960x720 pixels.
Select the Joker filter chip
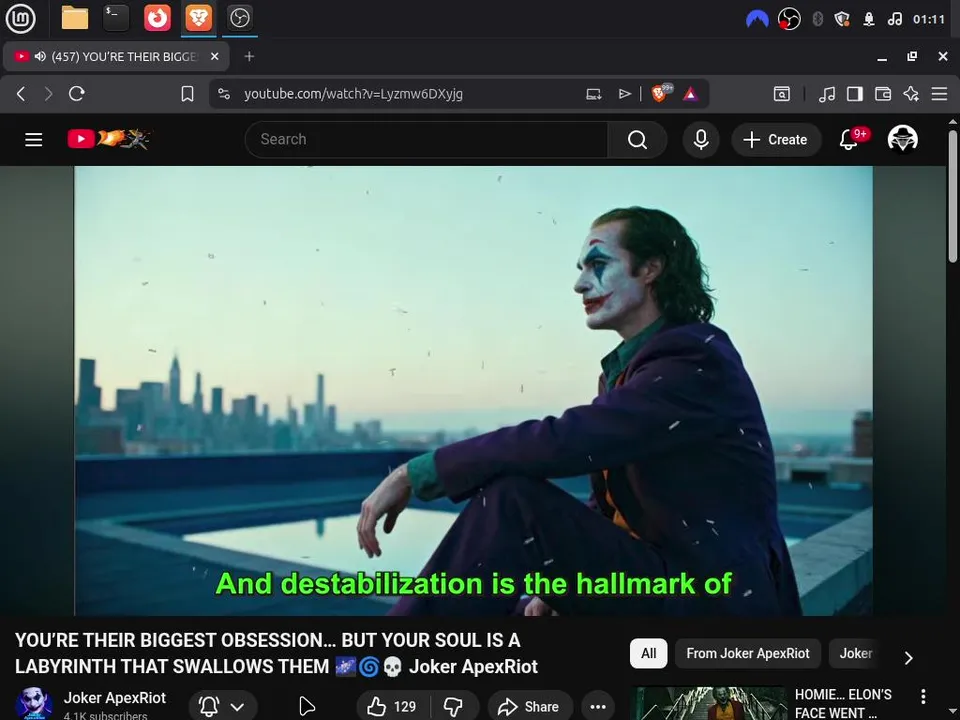pos(855,653)
